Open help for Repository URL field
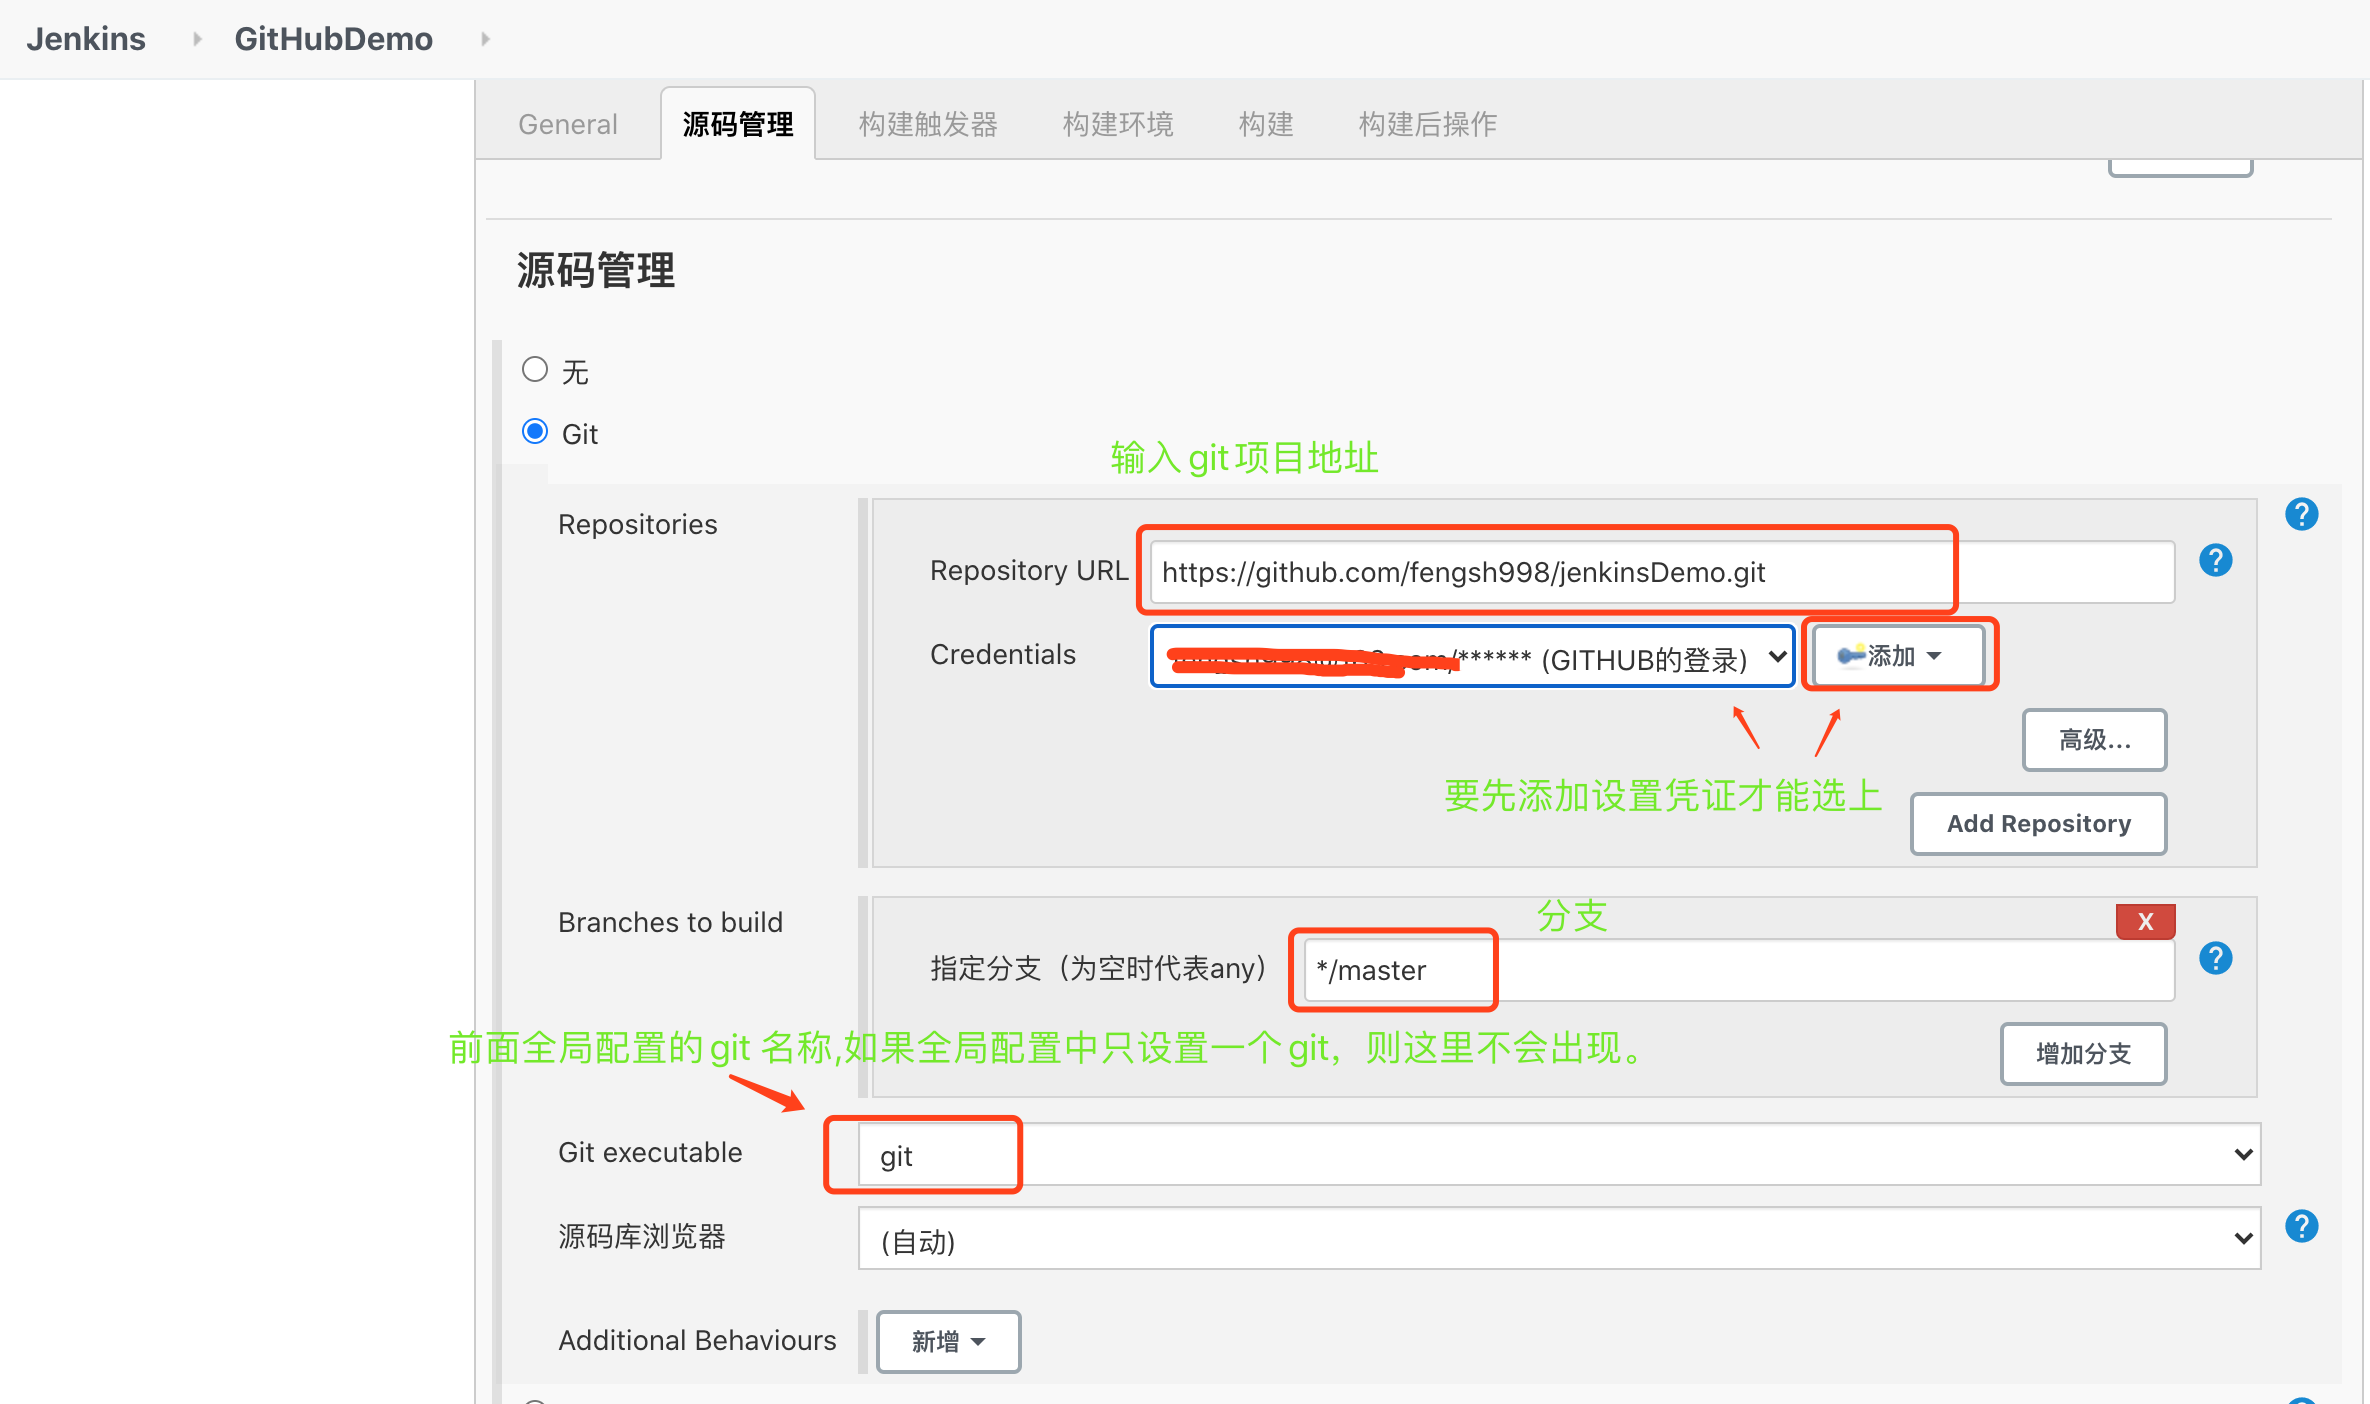 [2215, 561]
